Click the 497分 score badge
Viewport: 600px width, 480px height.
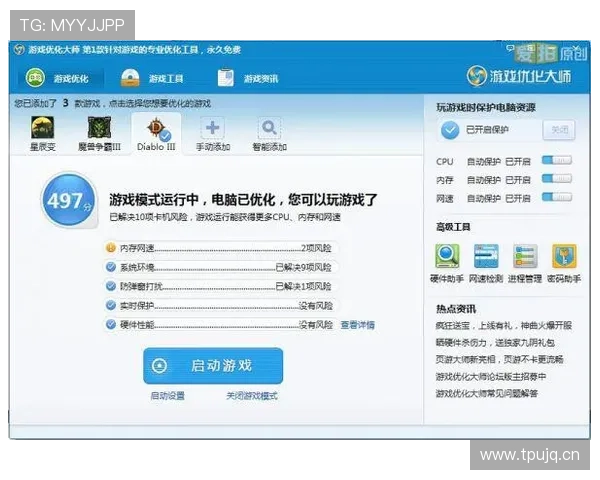69,200
